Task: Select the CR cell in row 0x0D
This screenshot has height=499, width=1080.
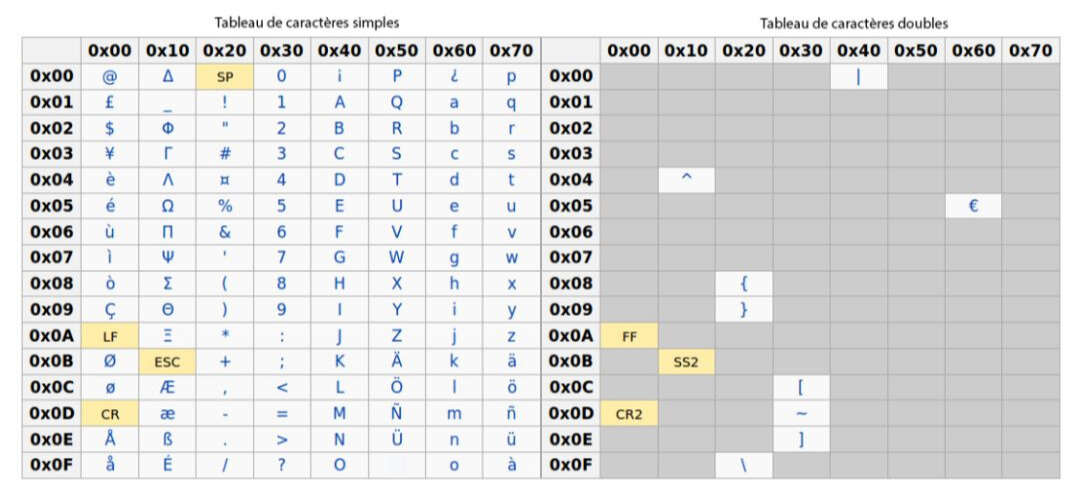Action: (x=110, y=414)
